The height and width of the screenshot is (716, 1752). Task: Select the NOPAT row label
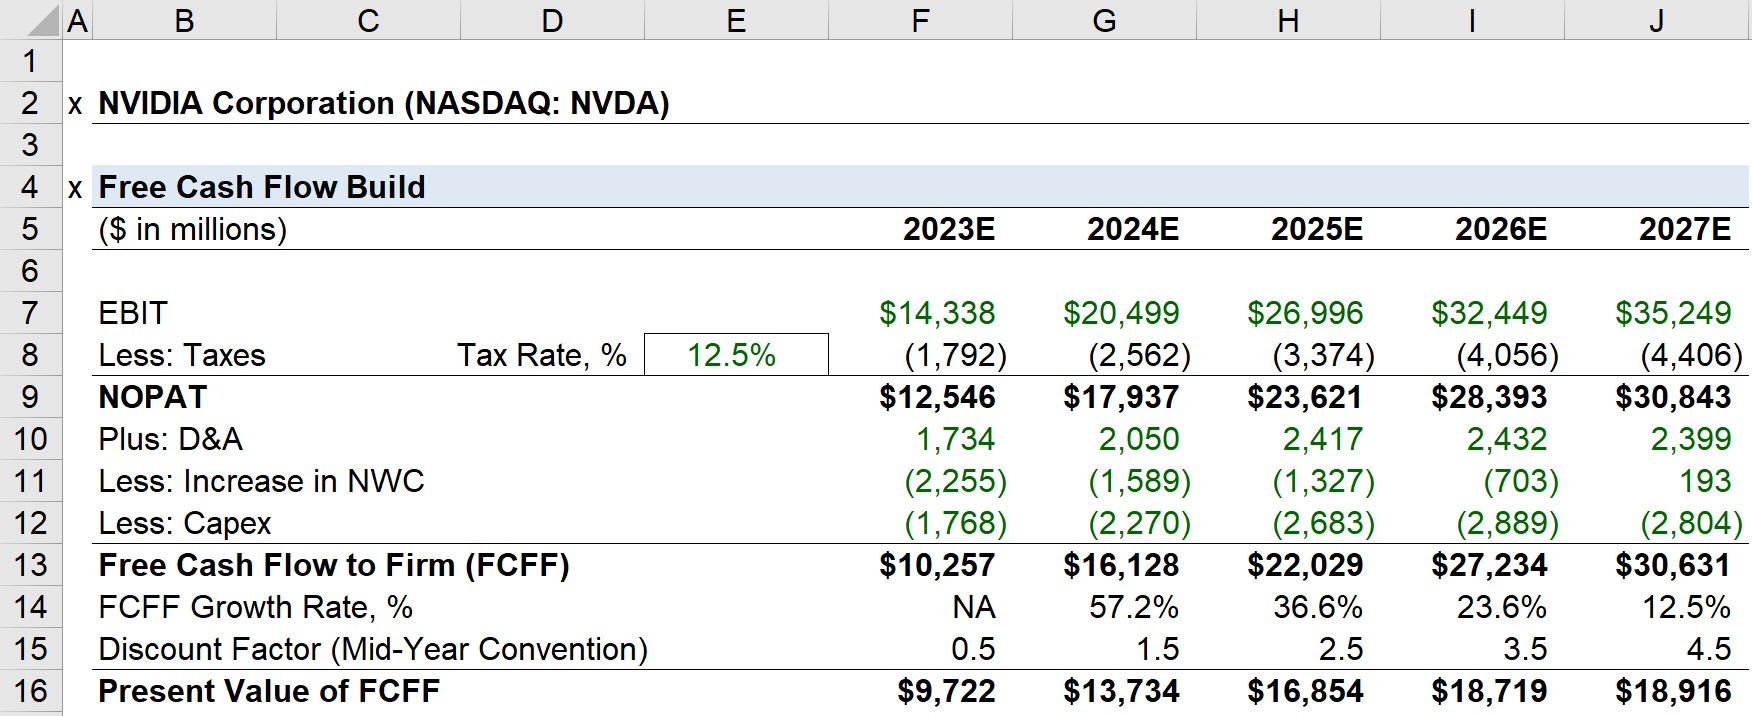point(152,397)
